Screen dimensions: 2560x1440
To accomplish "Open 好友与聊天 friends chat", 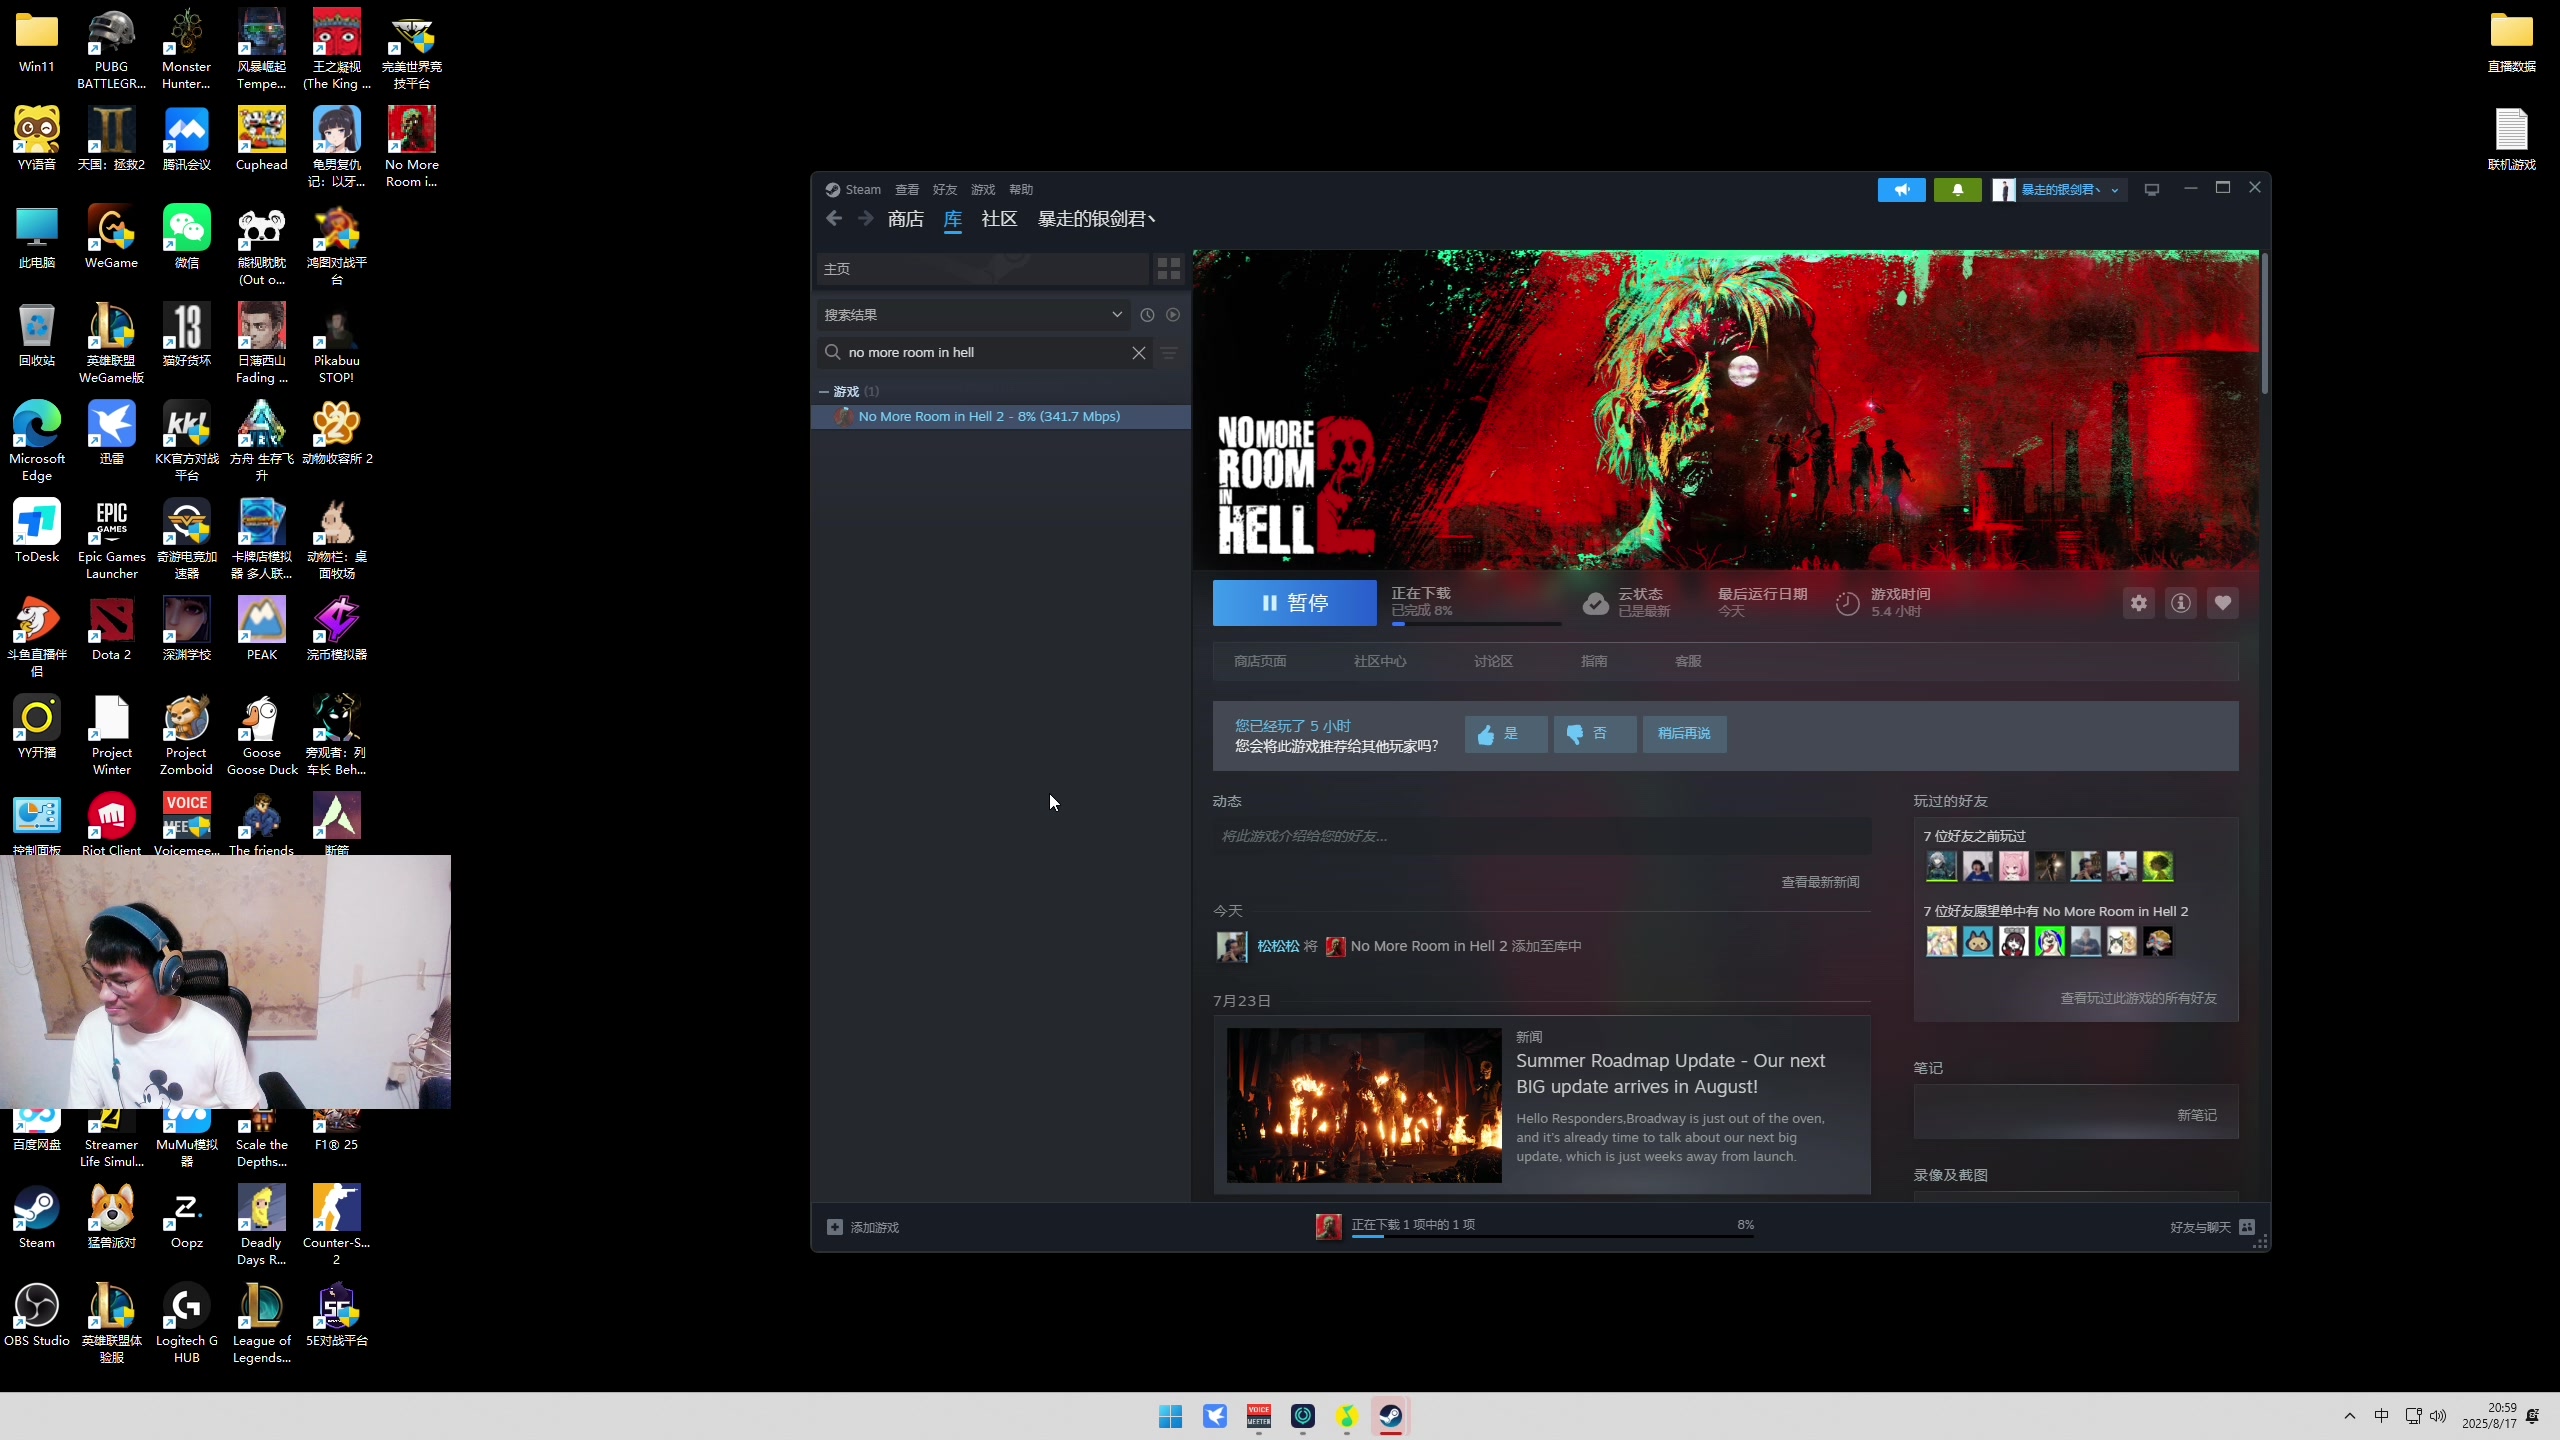I will click(2211, 1227).
